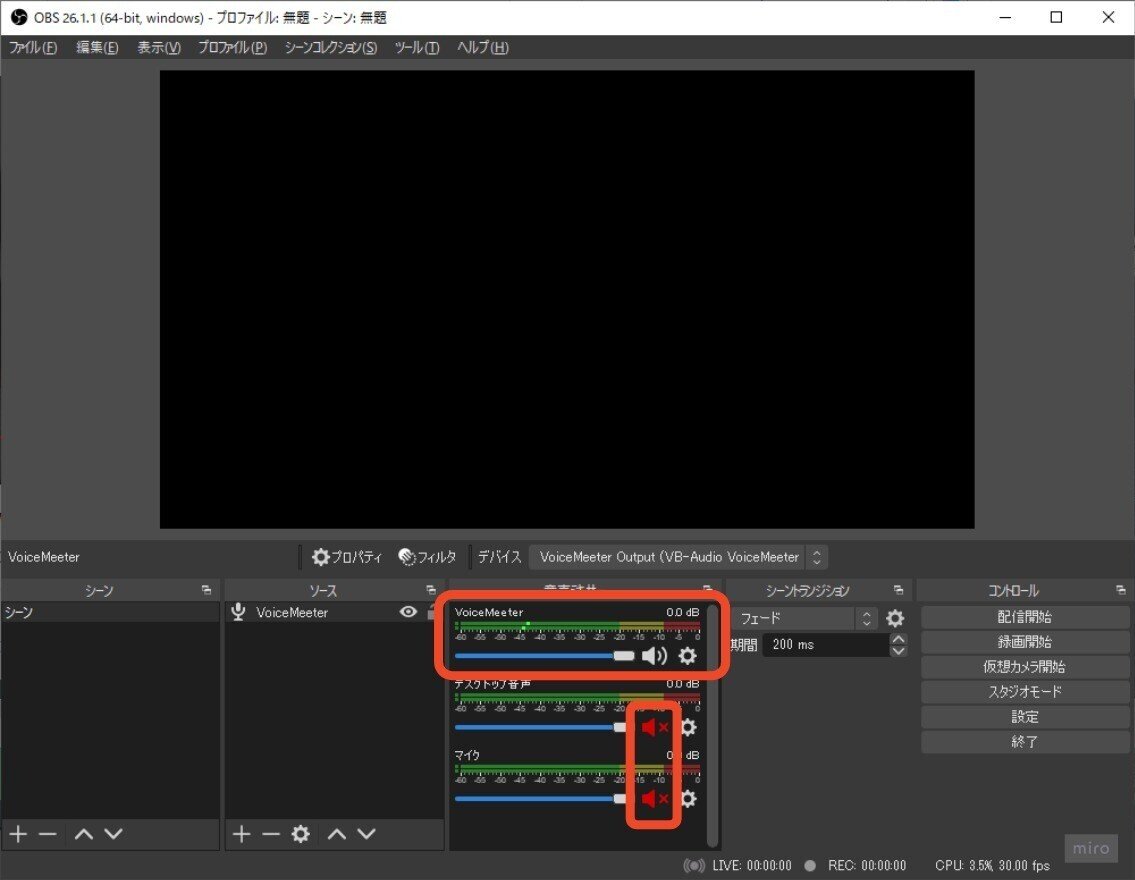Open マイク channel settings gear
This screenshot has width=1135, height=880.
click(688, 798)
